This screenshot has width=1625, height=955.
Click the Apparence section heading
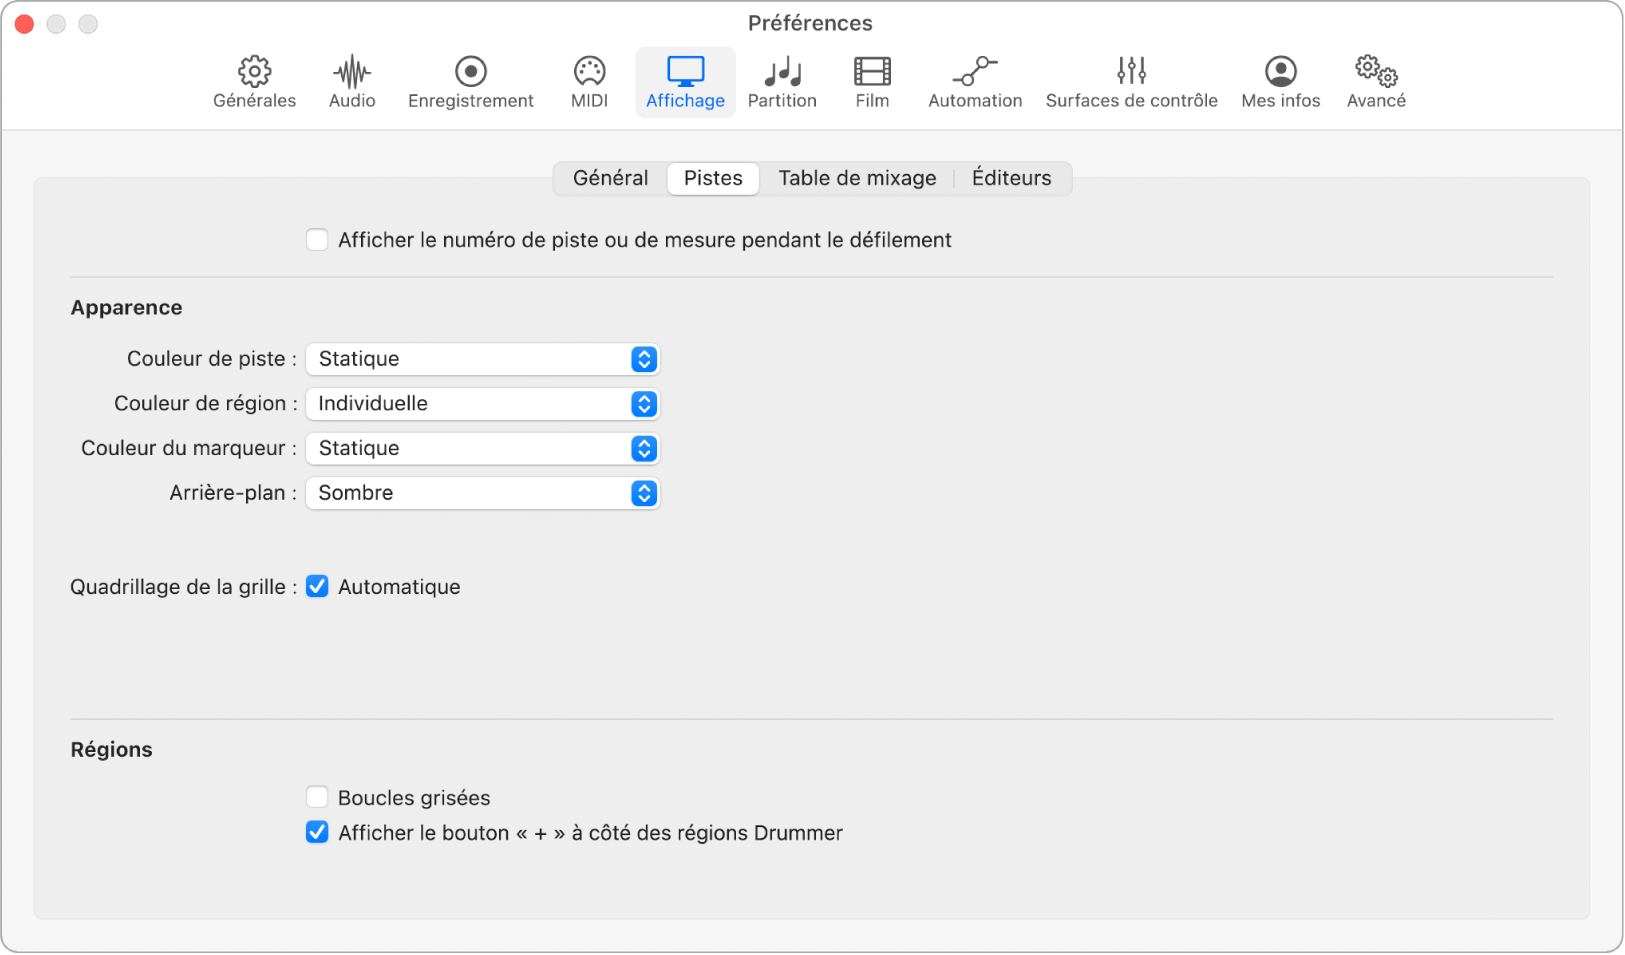click(127, 308)
